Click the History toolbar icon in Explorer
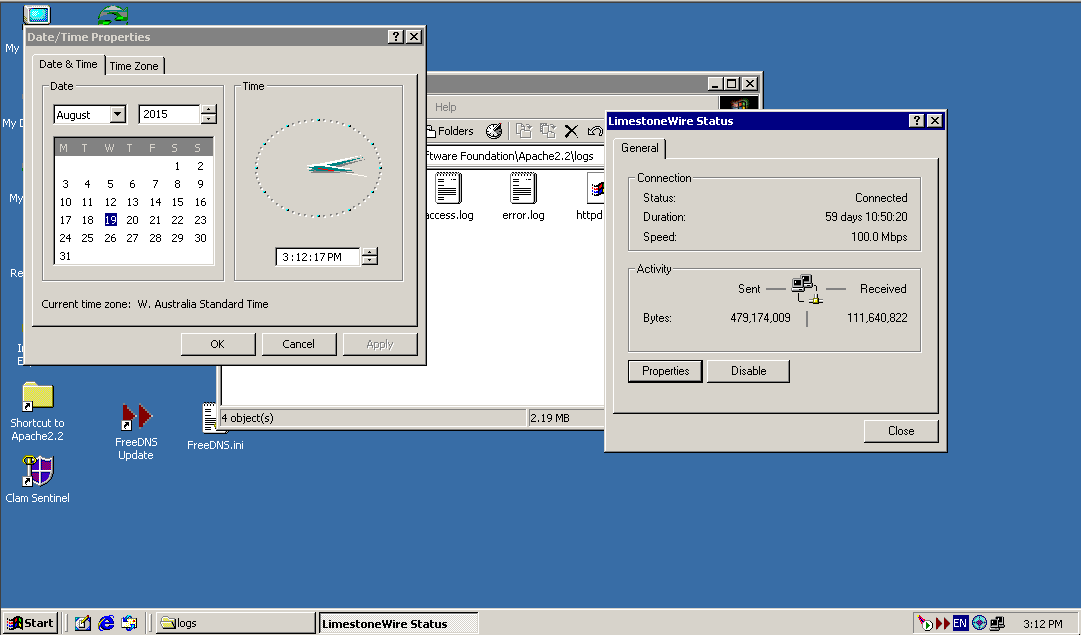 494,131
